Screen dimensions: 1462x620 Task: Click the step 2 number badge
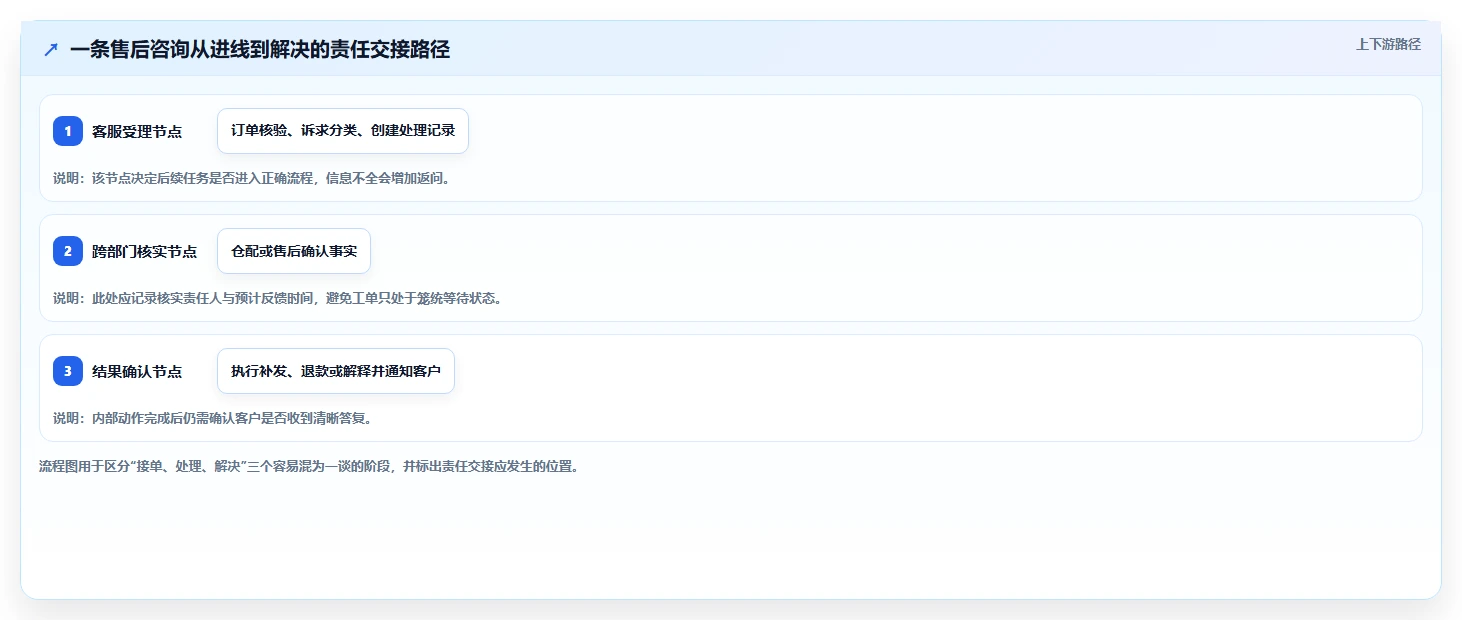68,251
